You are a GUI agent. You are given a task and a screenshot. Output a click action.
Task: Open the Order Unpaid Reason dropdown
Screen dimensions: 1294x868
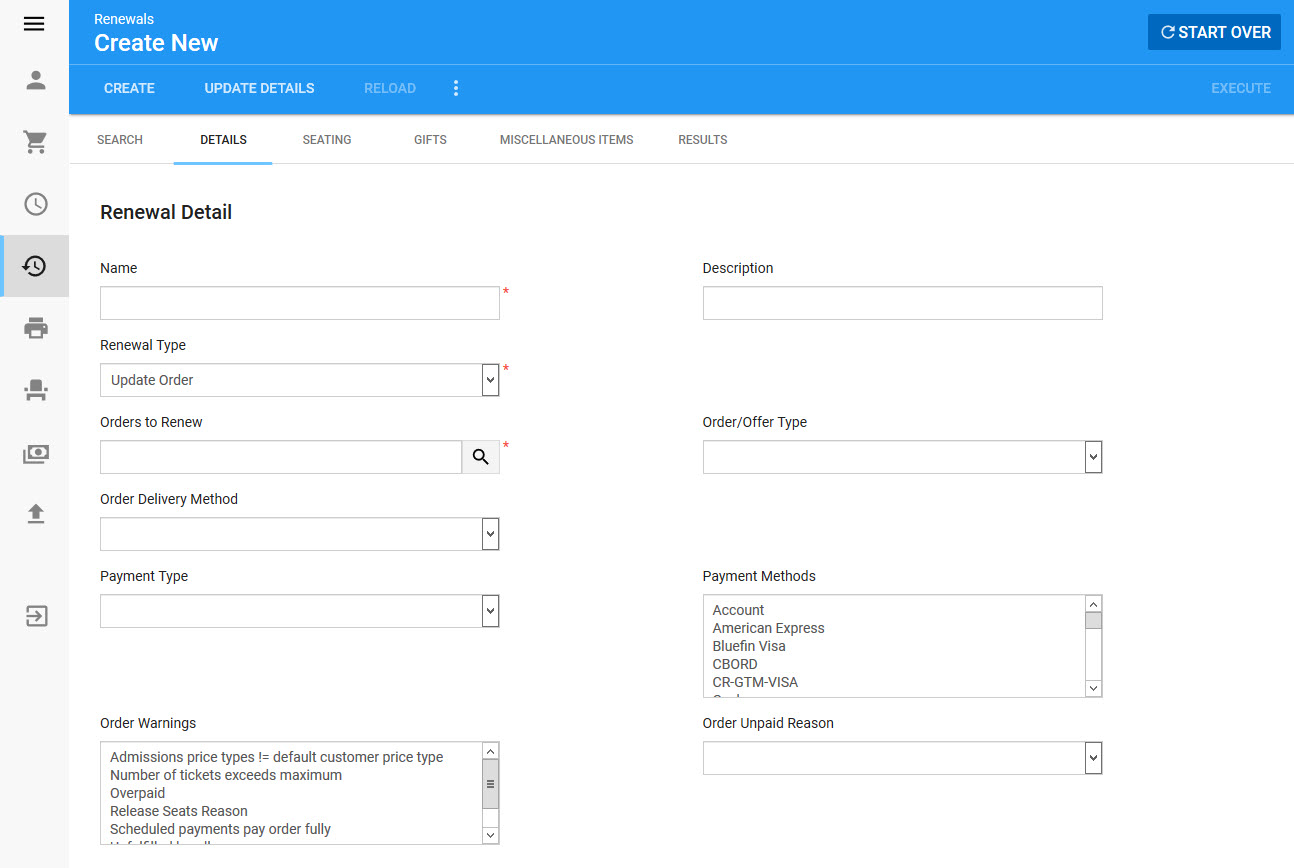[902, 758]
